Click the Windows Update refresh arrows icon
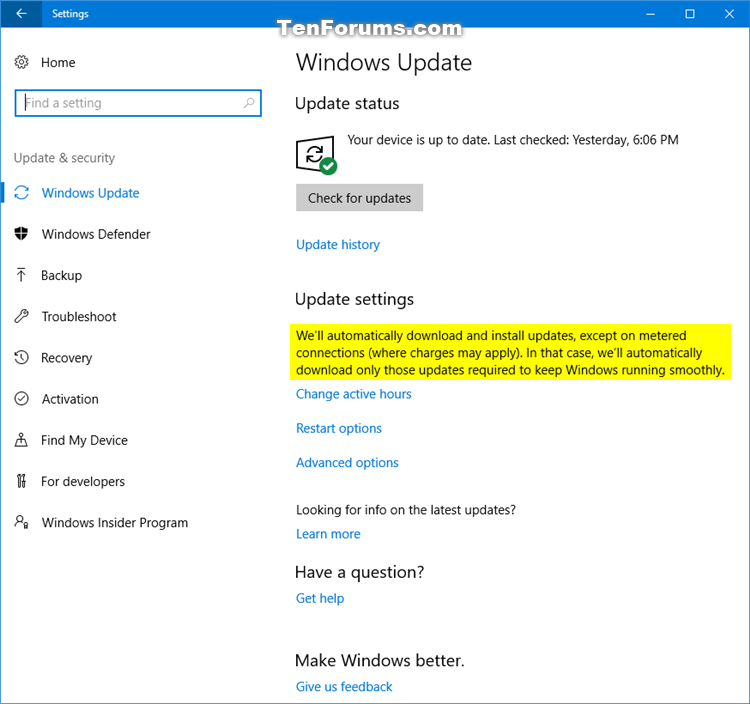 click(22, 193)
